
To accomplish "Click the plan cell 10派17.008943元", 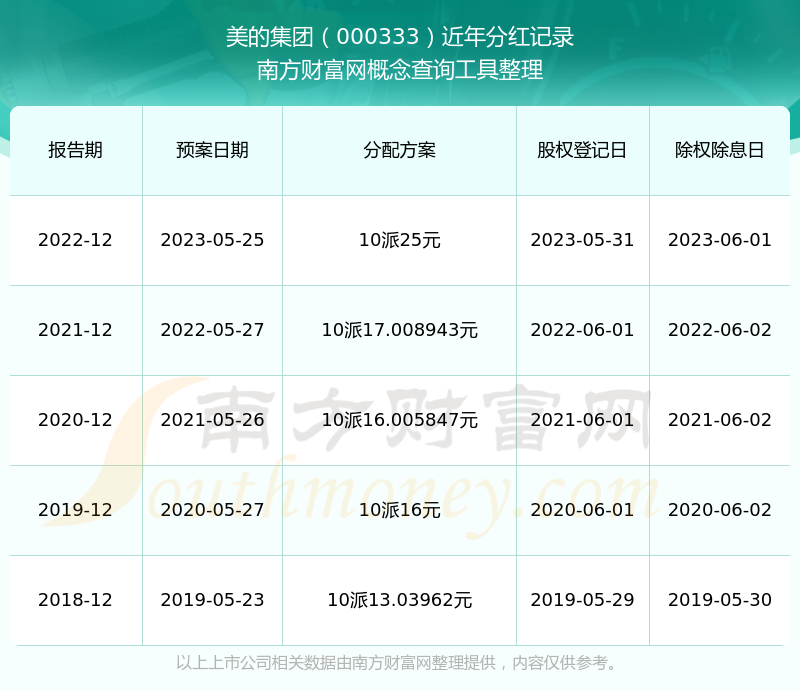I will click(x=399, y=330).
